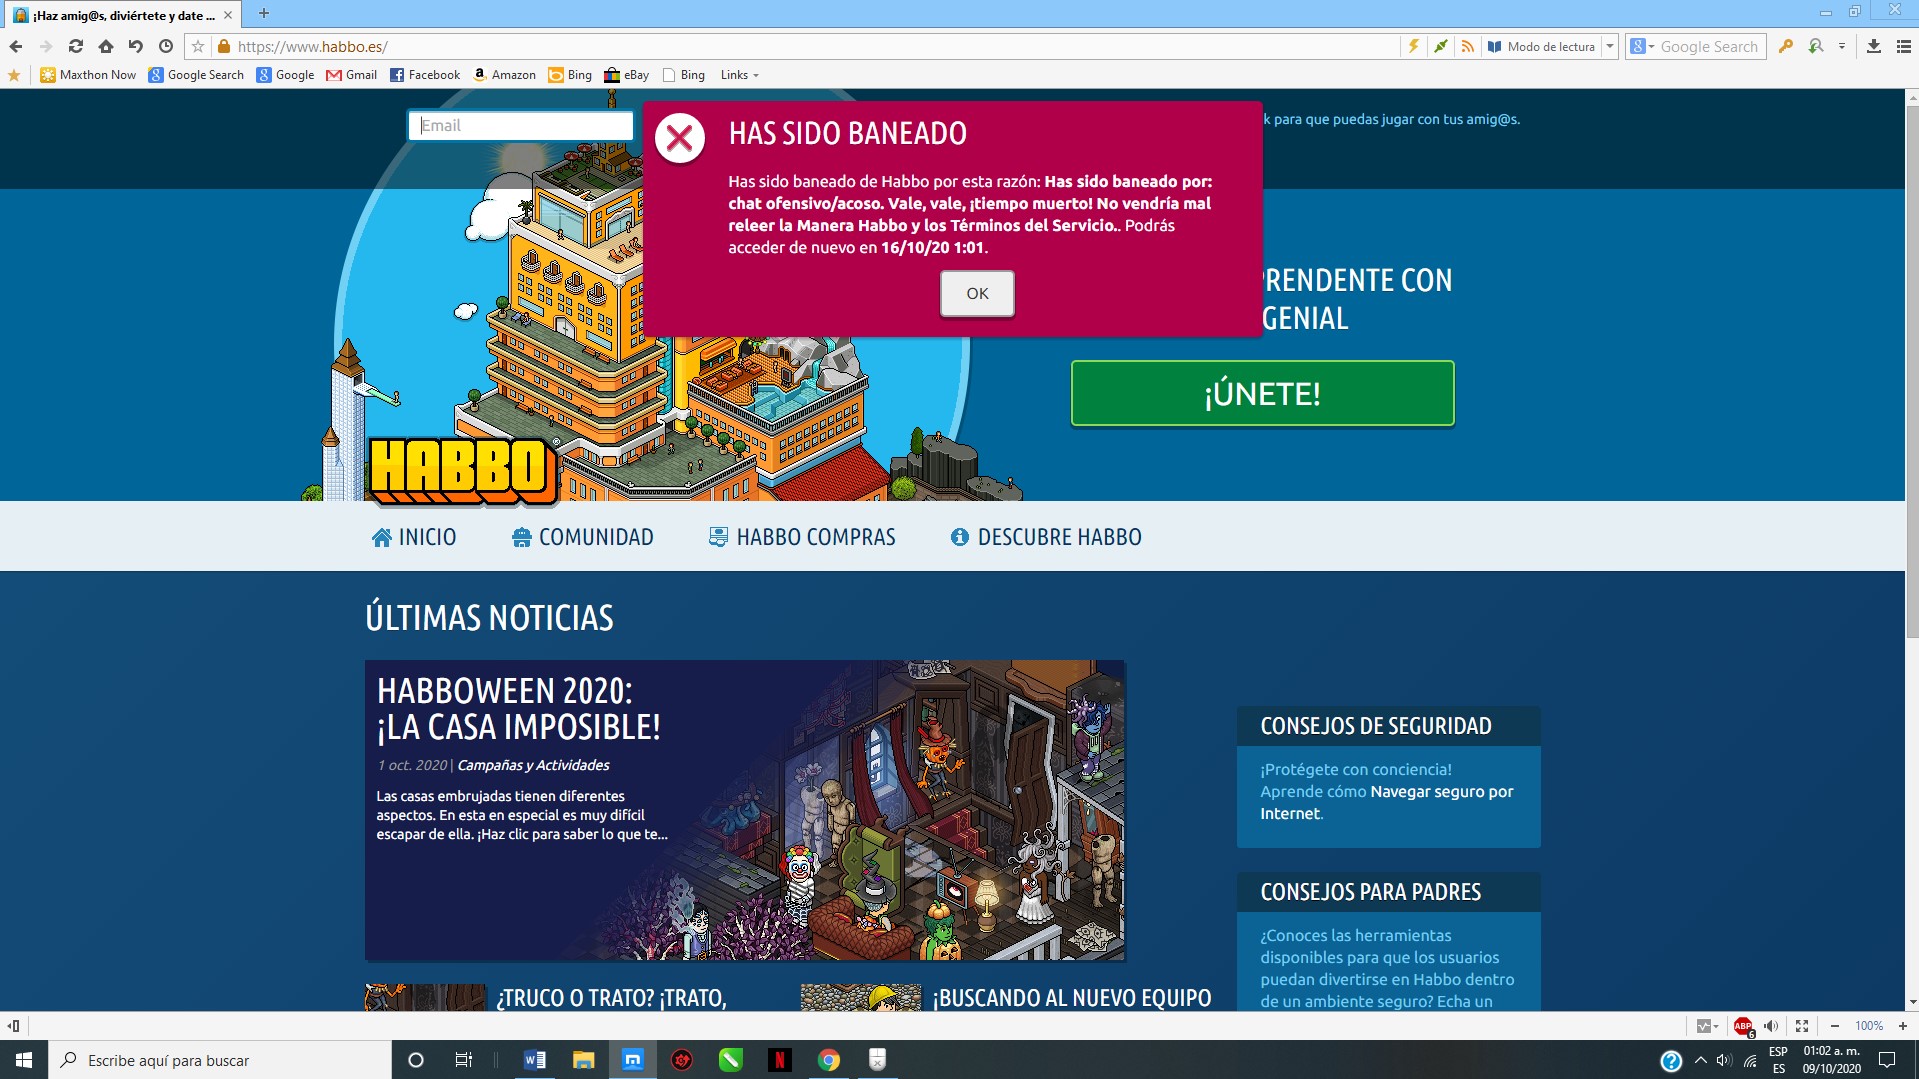
Task: Decrease zoom with the minus button
Action: pyautogui.click(x=1835, y=1025)
